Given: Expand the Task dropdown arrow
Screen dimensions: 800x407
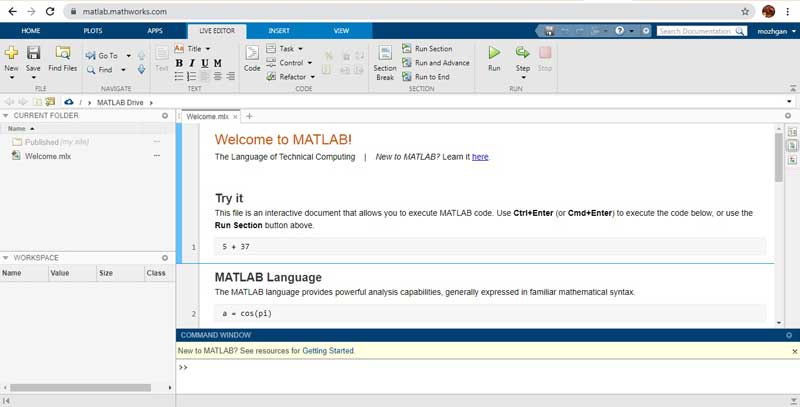Looking at the screenshot, I should (x=300, y=49).
